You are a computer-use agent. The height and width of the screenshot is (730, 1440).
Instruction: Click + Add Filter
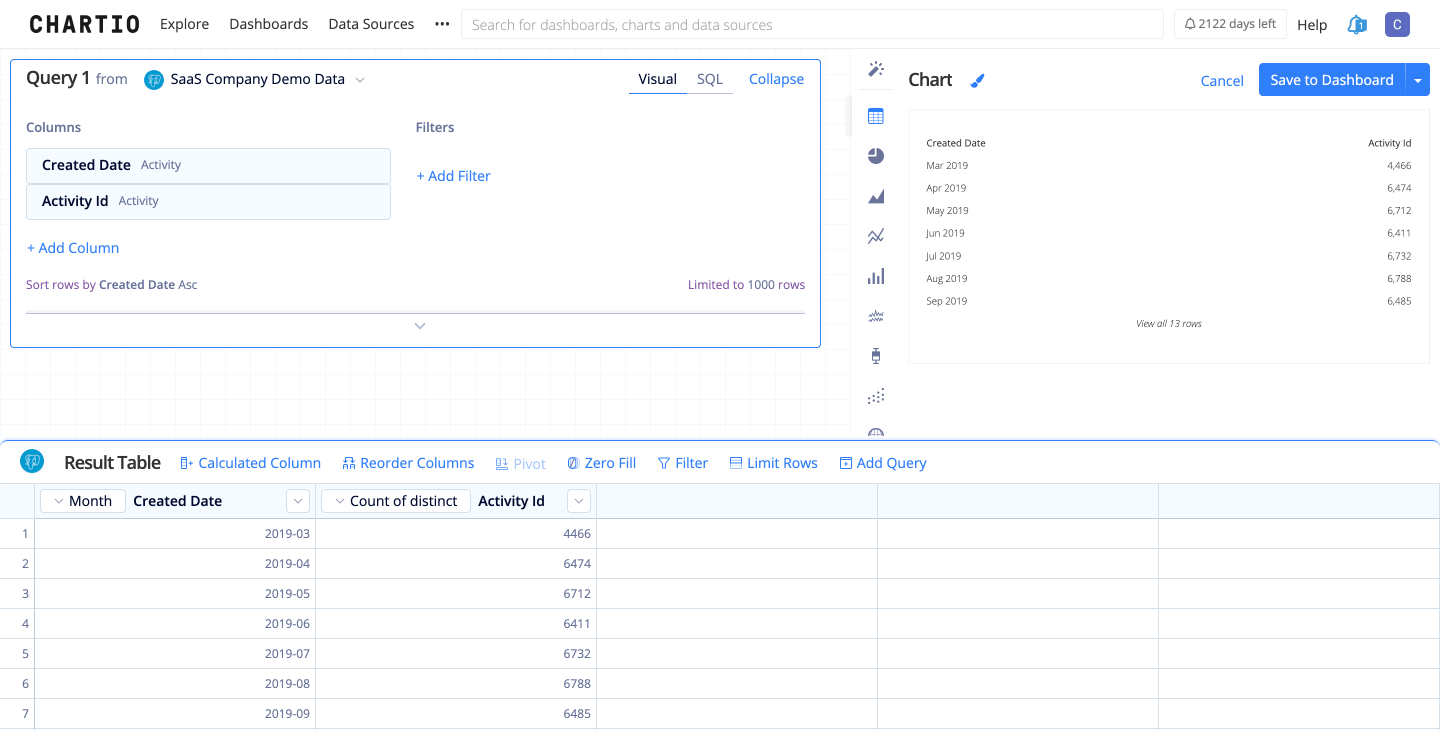pos(454,176)
